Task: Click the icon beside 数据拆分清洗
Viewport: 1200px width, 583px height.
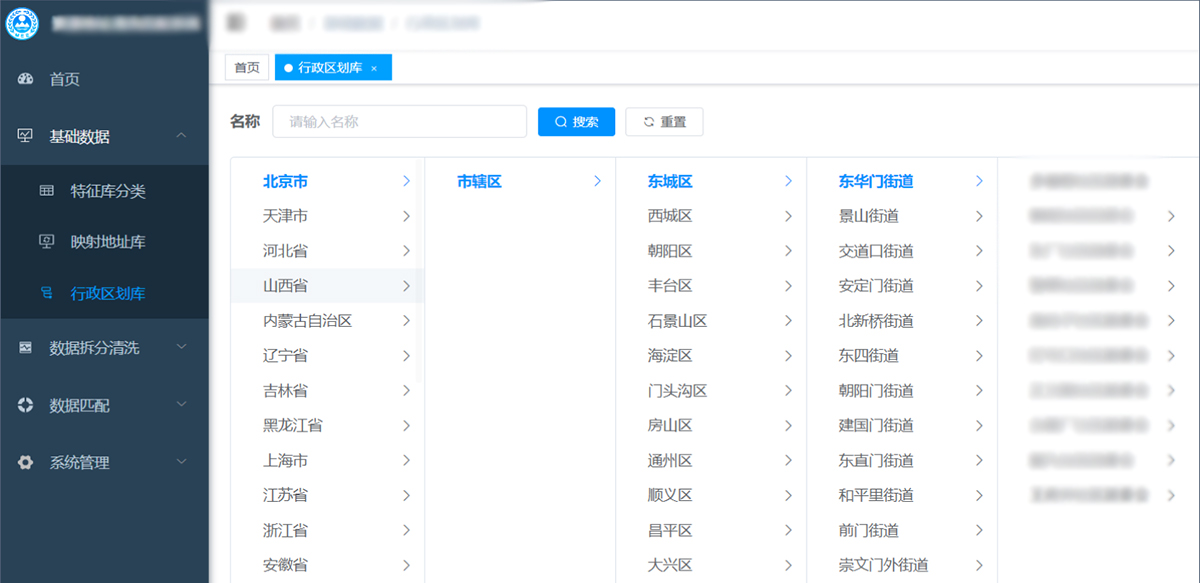Action: pos(26,347)
